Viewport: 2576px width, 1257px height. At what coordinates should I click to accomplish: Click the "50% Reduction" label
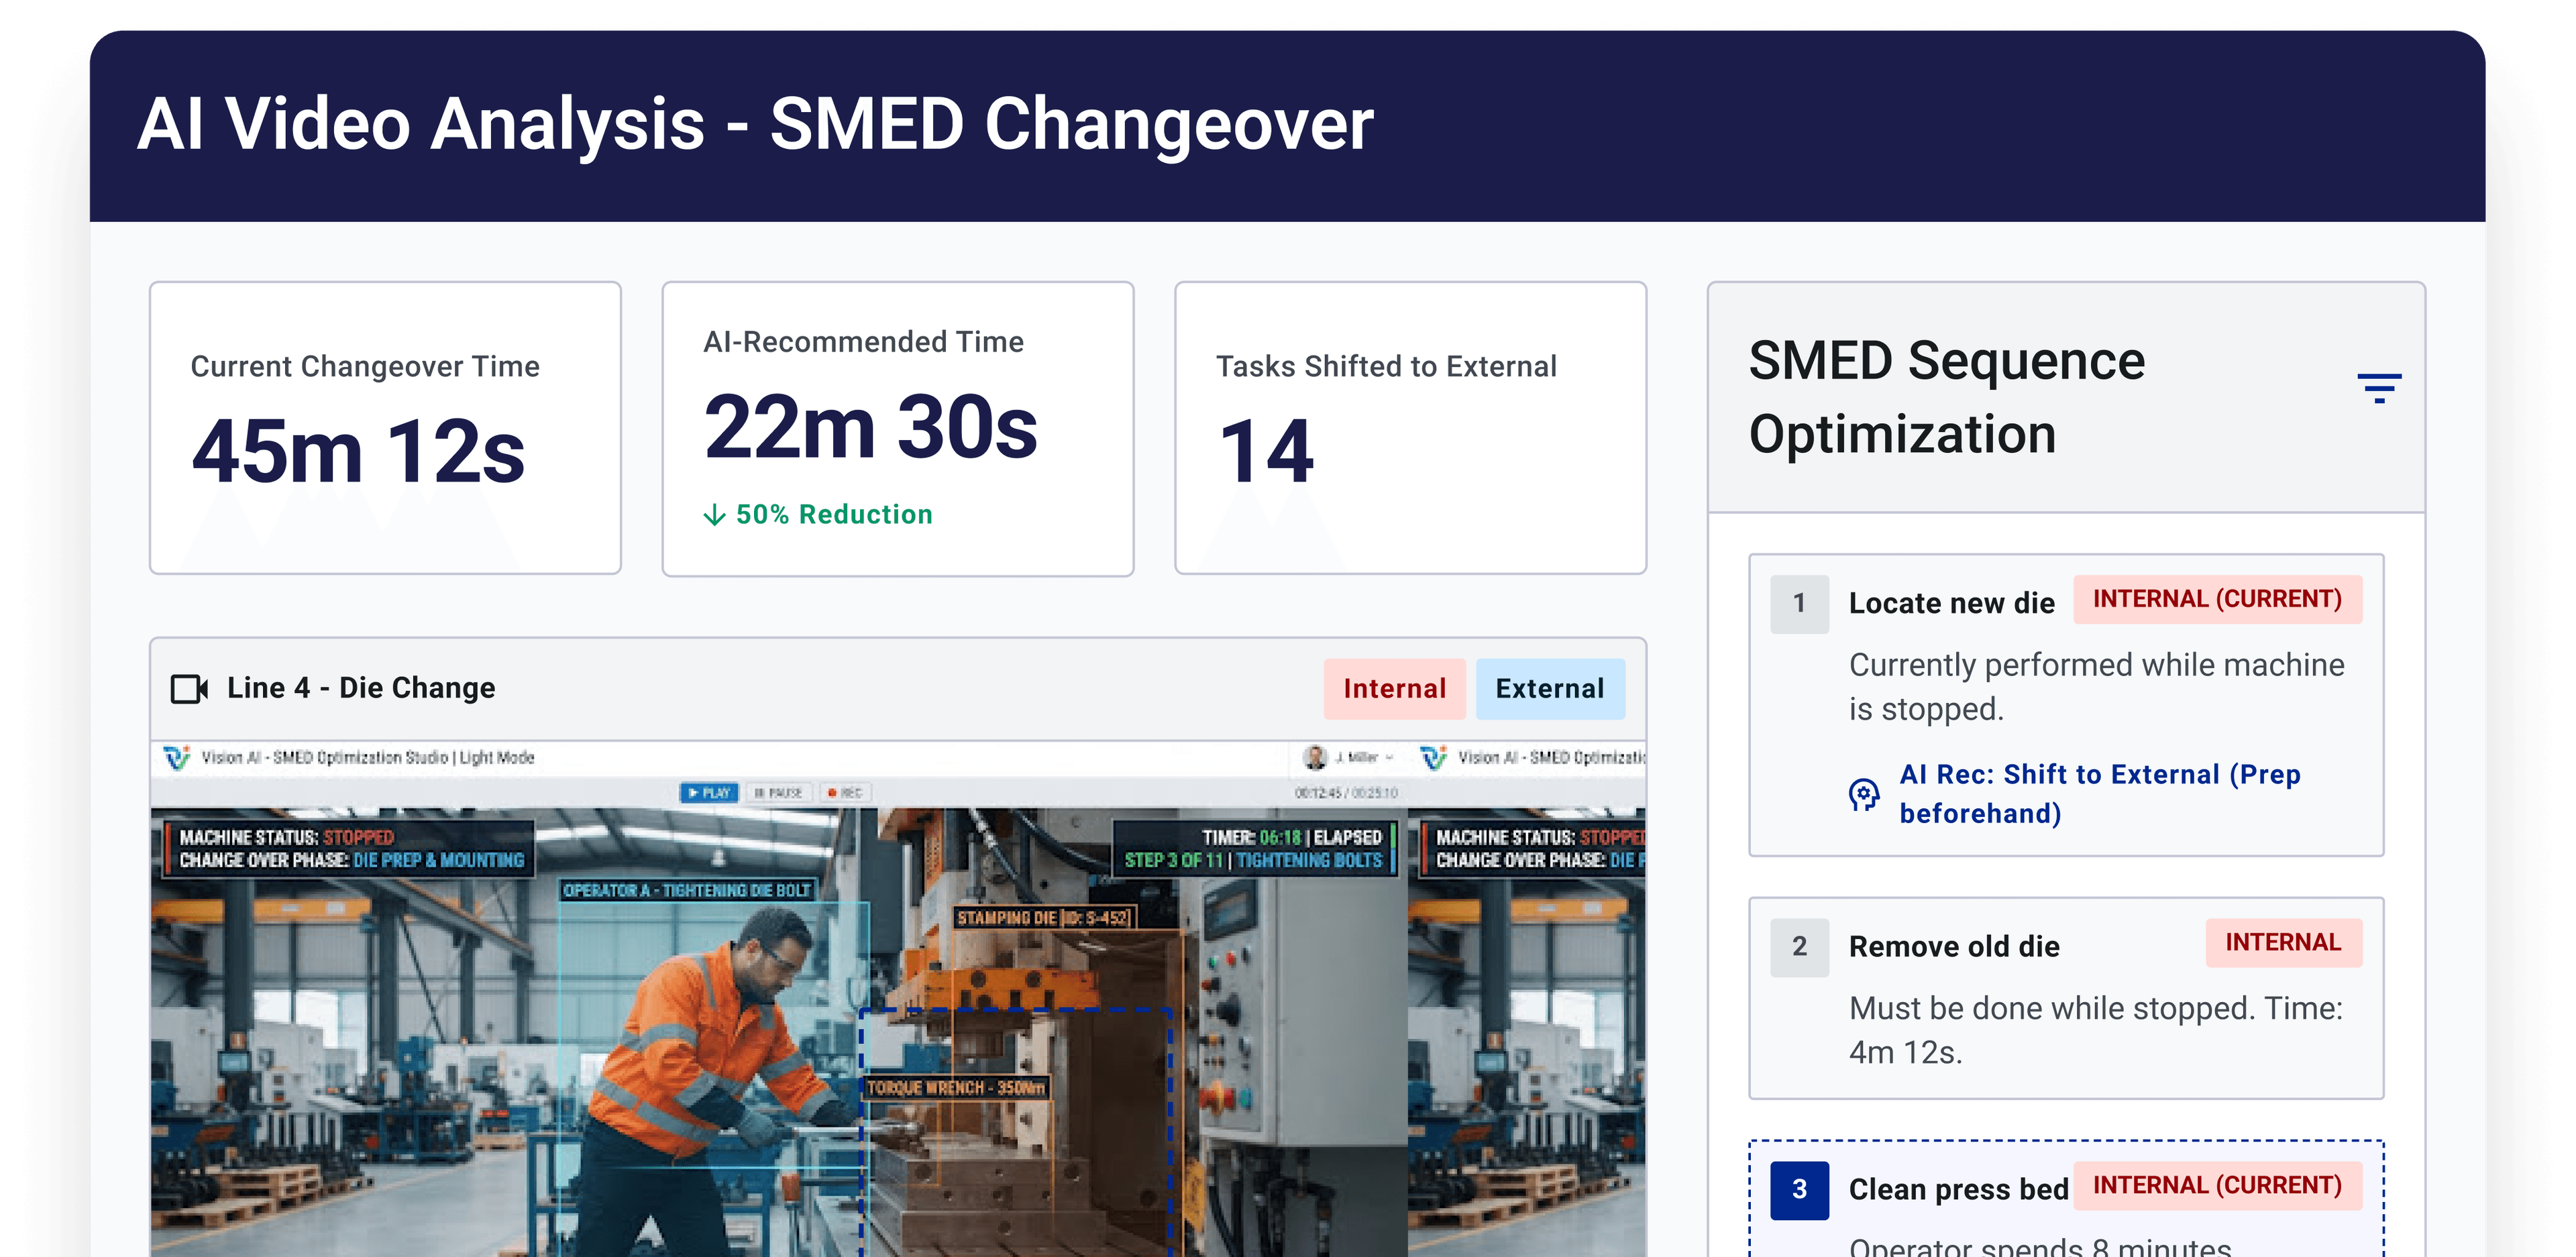point(834,515)
